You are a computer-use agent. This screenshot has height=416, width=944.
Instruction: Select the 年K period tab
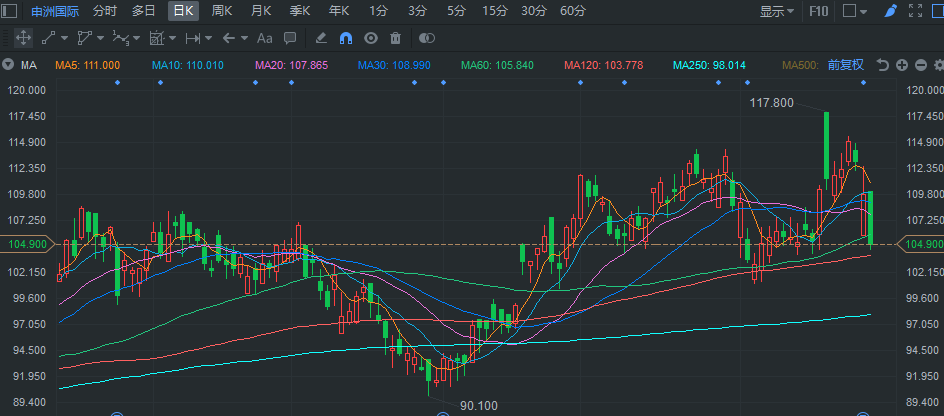coord(339,10)
